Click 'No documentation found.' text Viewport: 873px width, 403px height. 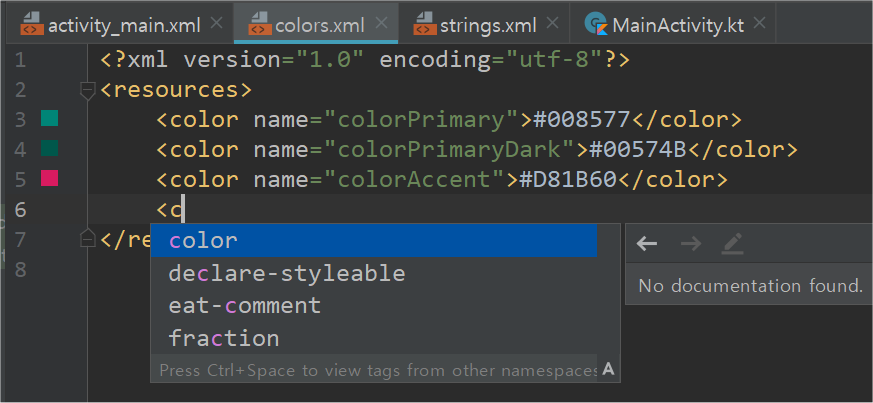[750, 286]
